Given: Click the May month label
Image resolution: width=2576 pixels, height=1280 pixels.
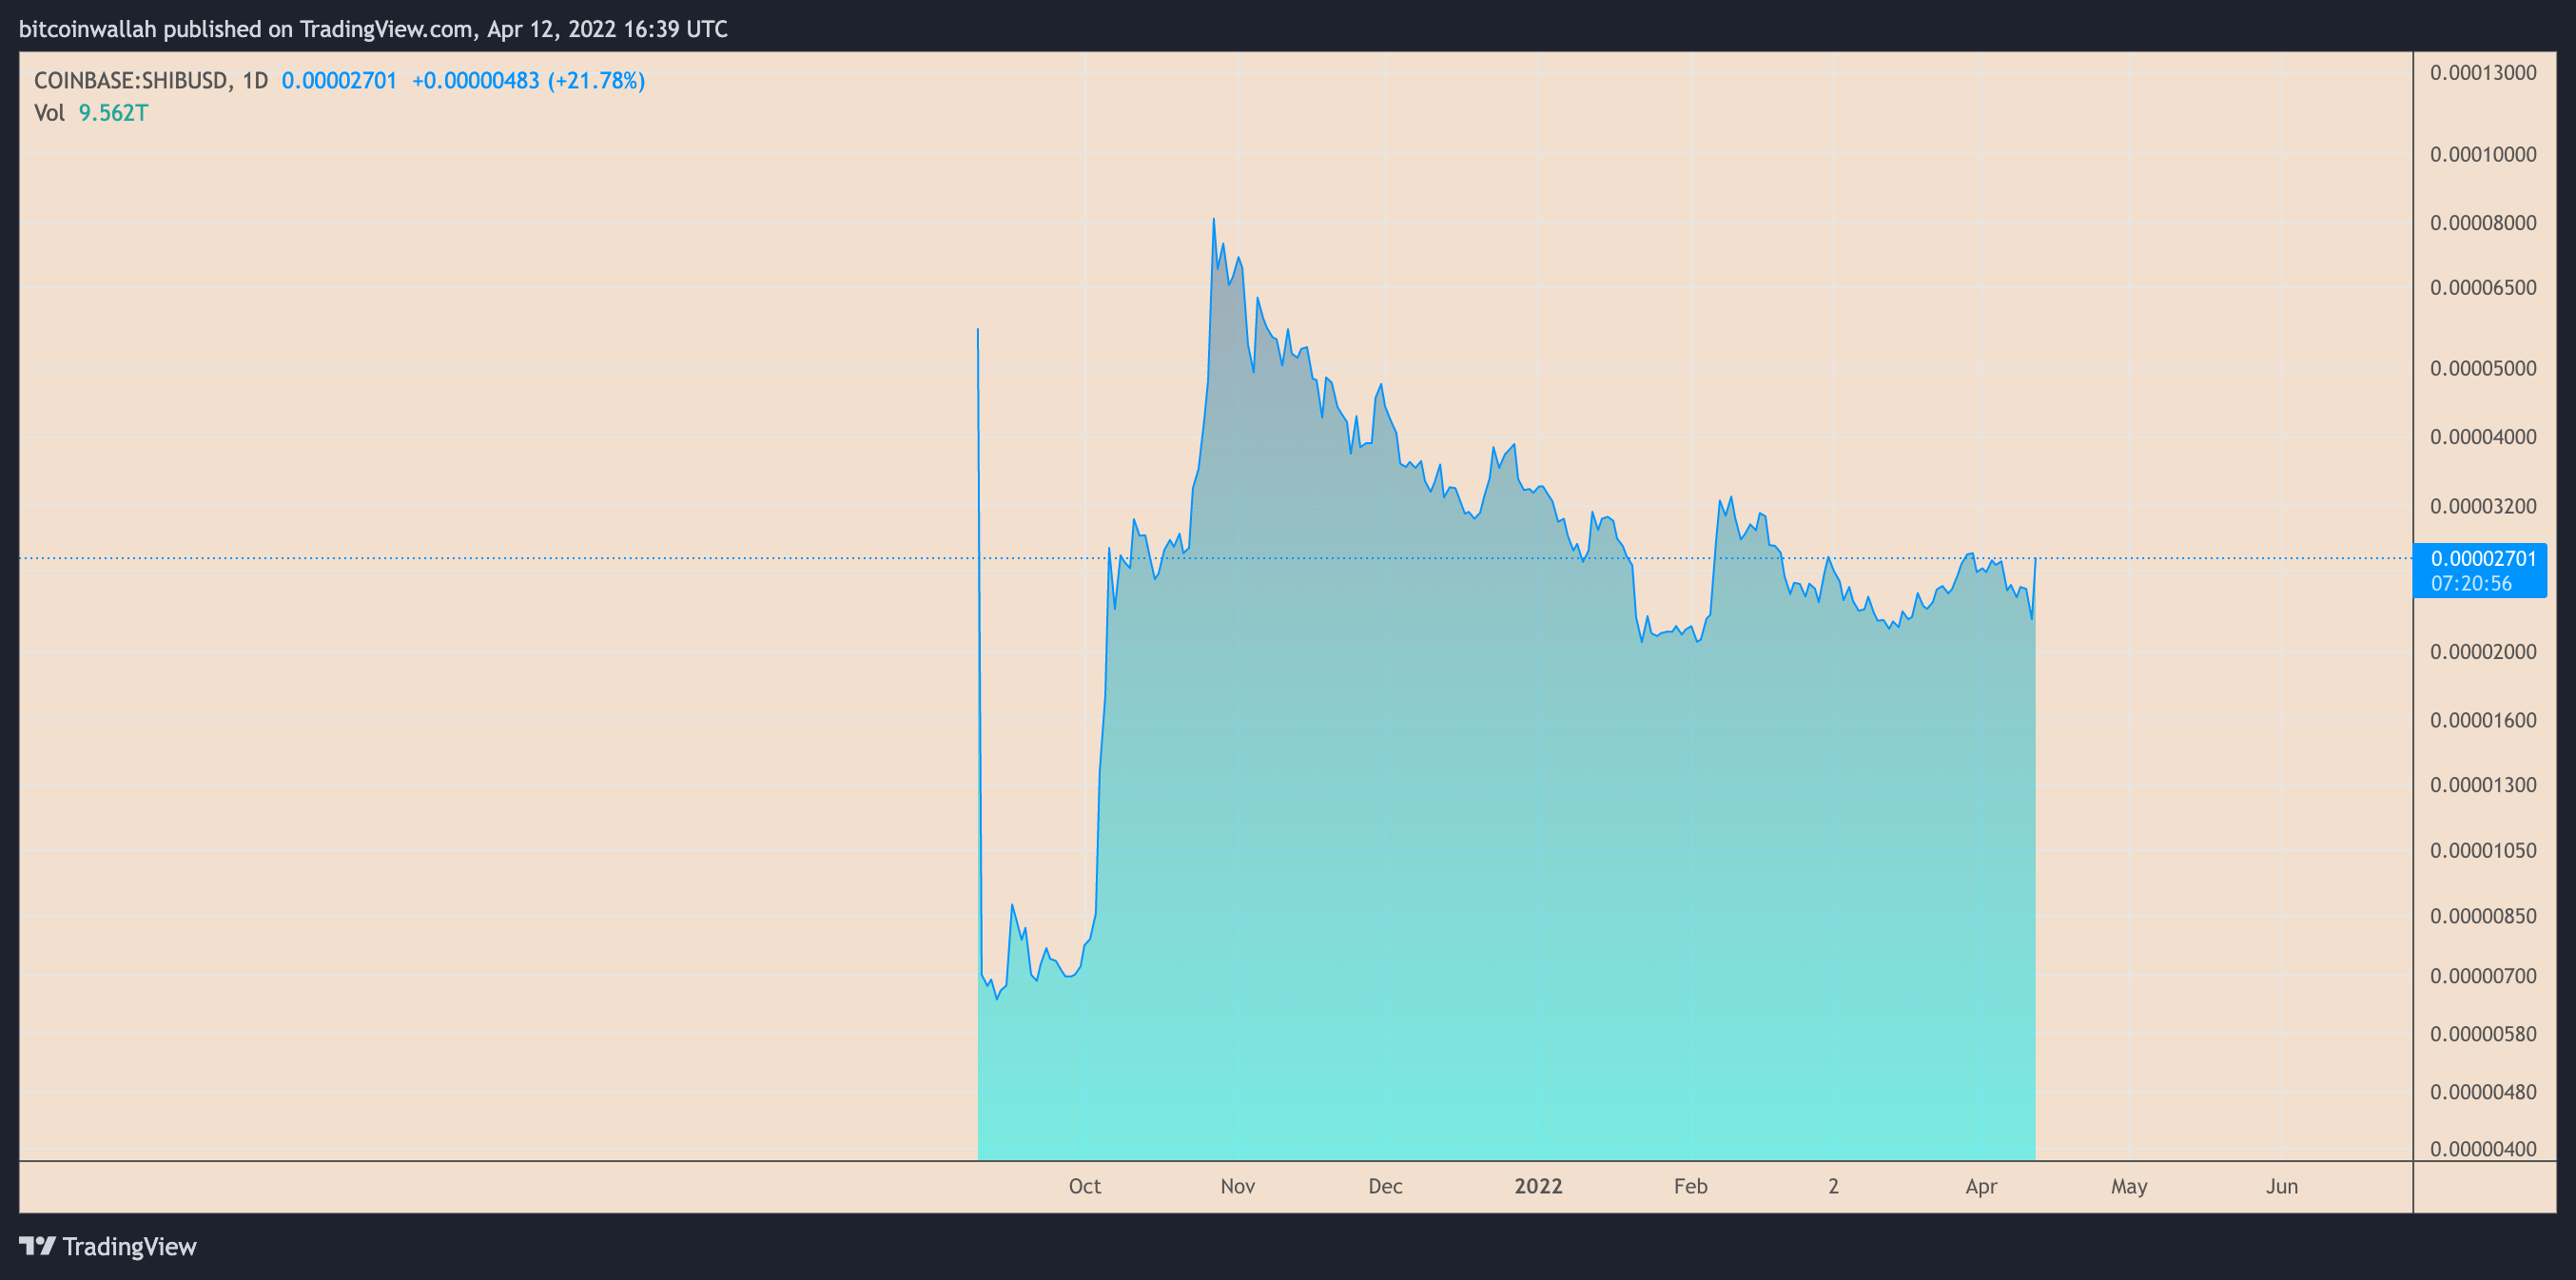Looking at the screenshot, I should coord(2130,1186).
